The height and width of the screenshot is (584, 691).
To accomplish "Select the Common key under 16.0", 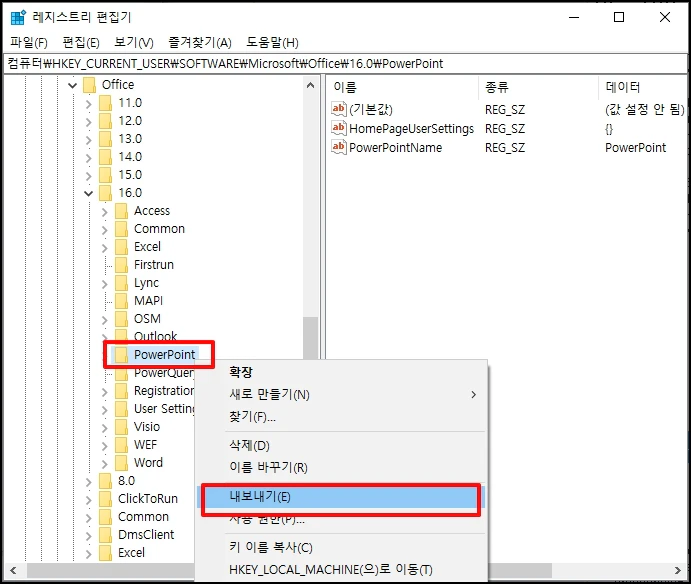I will point(159,229).
